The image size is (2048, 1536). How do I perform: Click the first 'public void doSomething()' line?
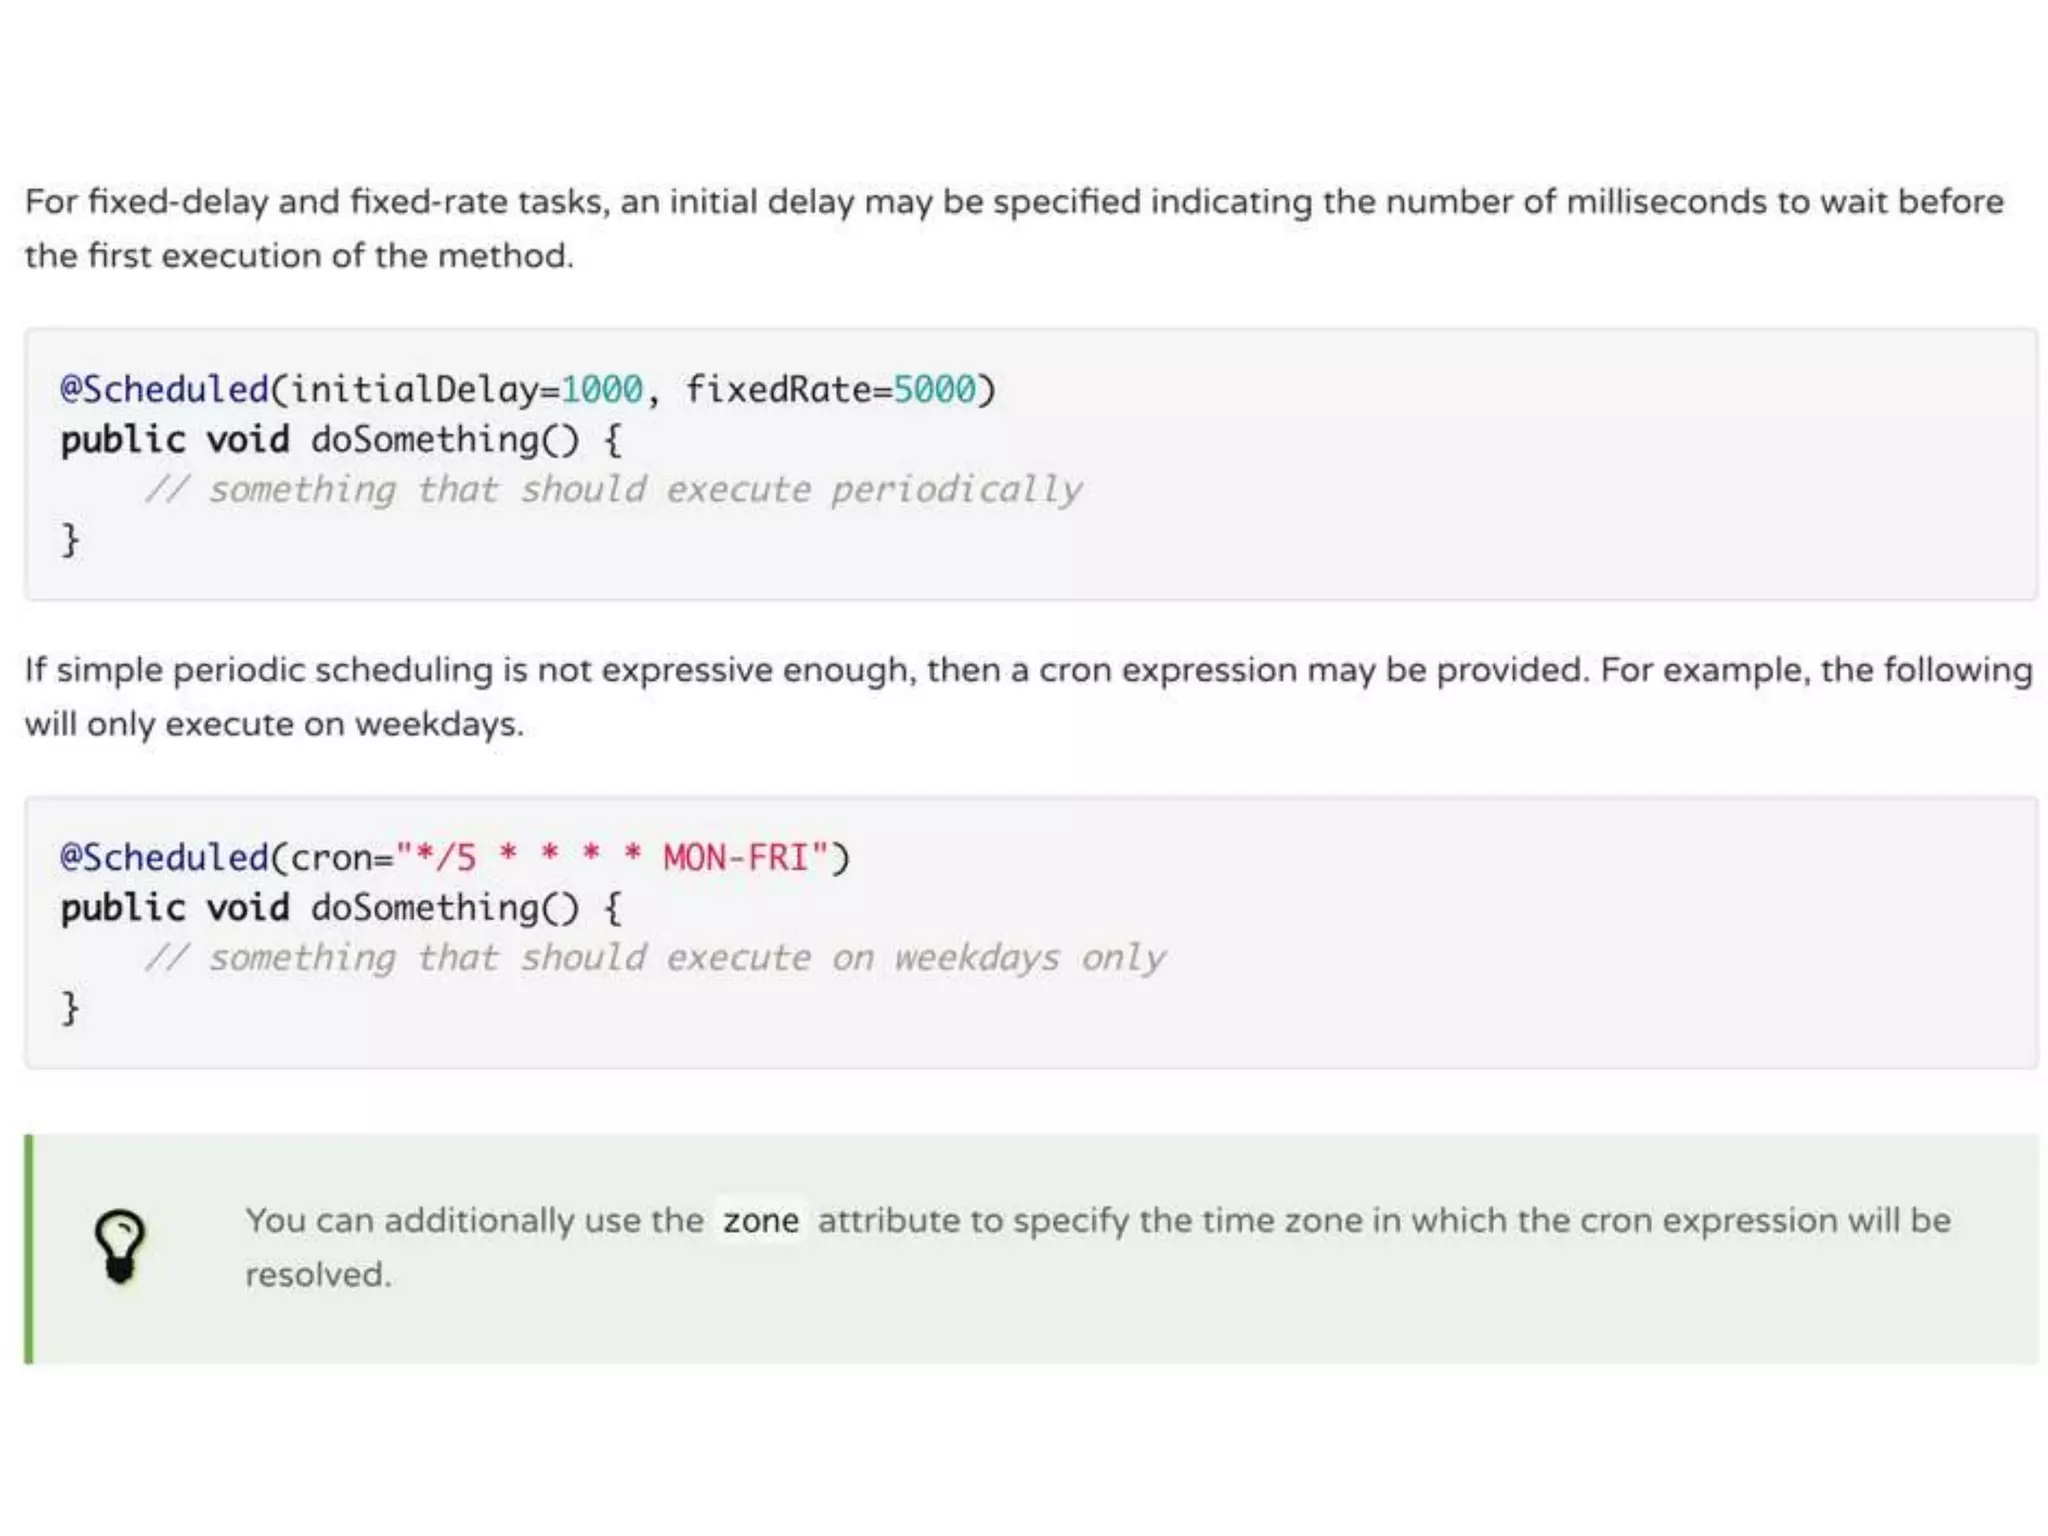point(340,439)
